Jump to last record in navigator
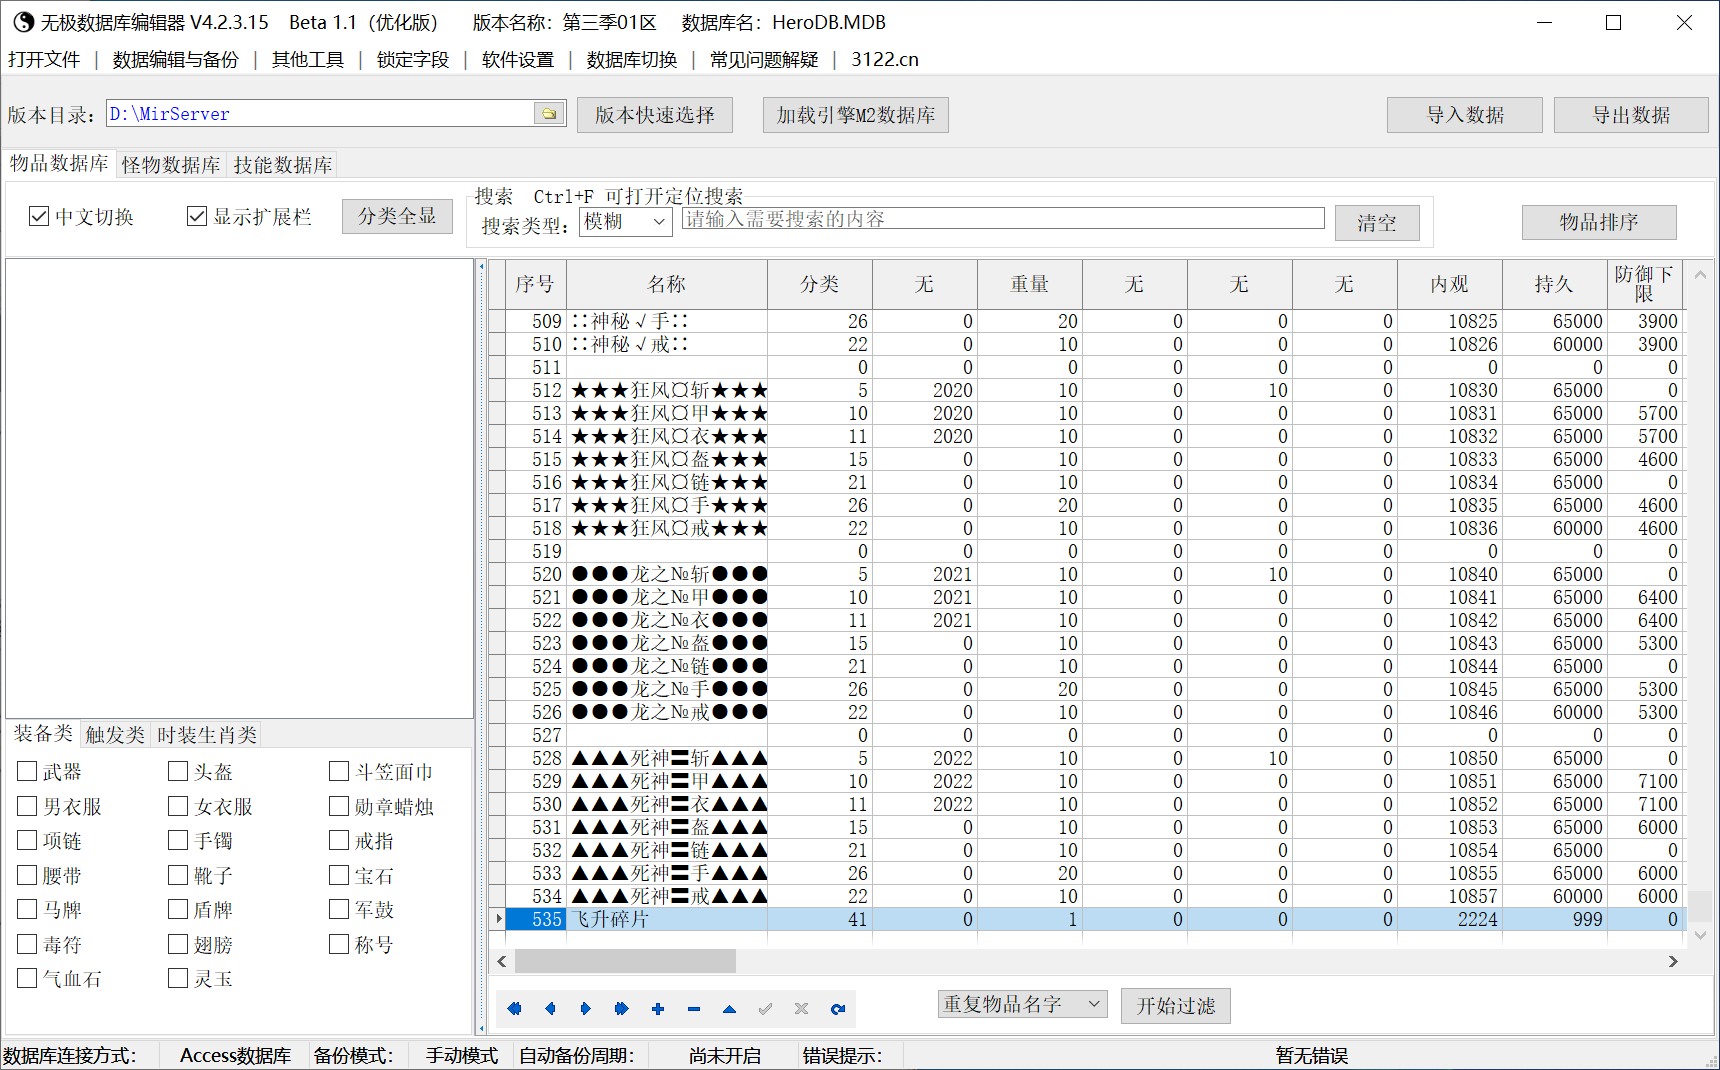The image size is (1720, 1070). click(622, 1009)
